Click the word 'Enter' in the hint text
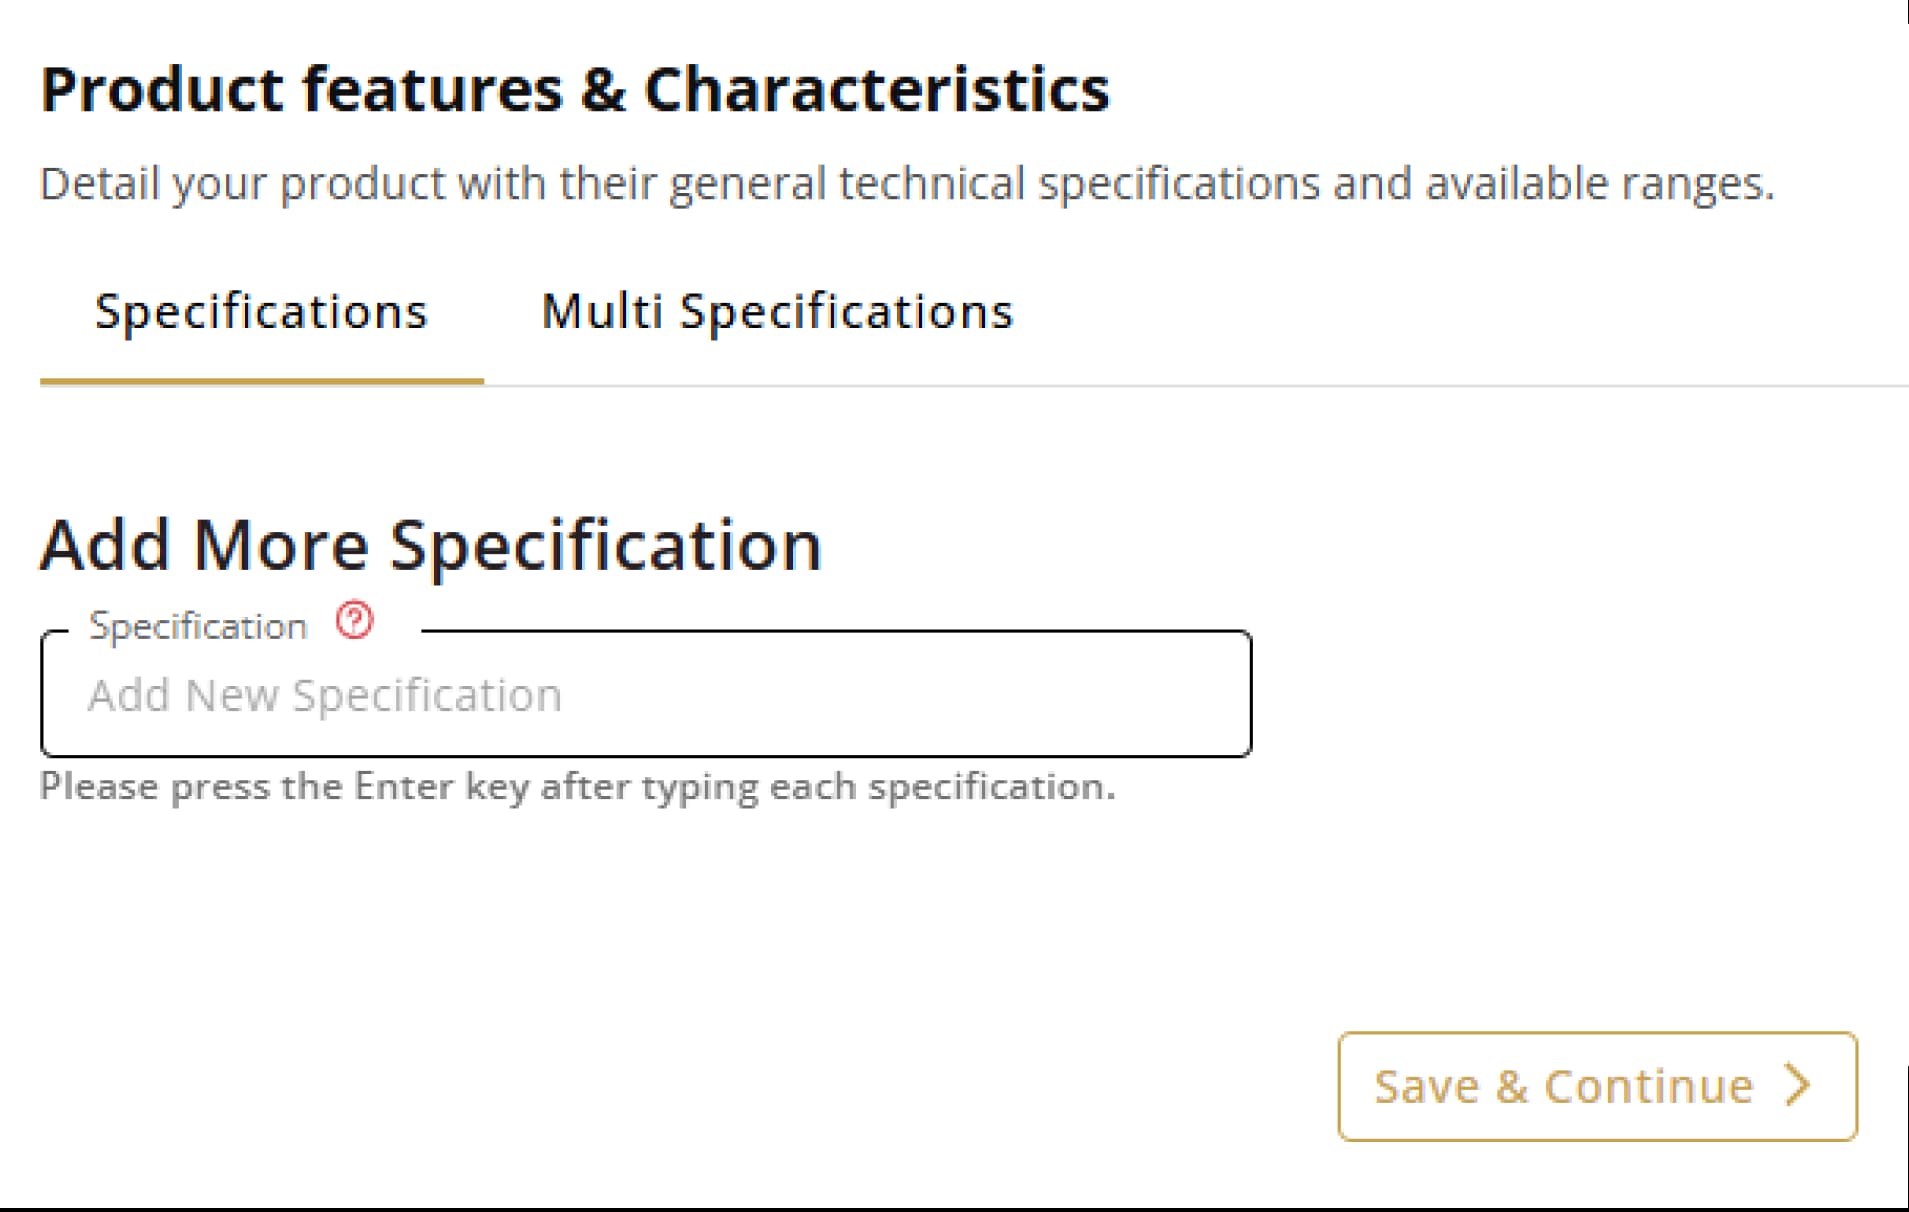Screen dimensions: 1909x1212 pos(403,787)
